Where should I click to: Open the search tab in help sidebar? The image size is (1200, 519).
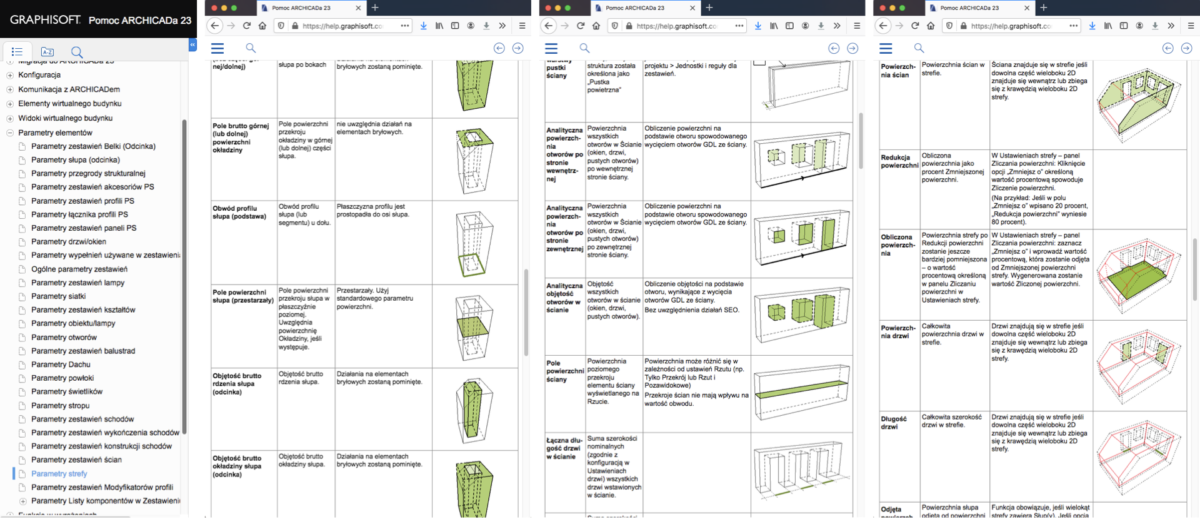tap(77, 51)
